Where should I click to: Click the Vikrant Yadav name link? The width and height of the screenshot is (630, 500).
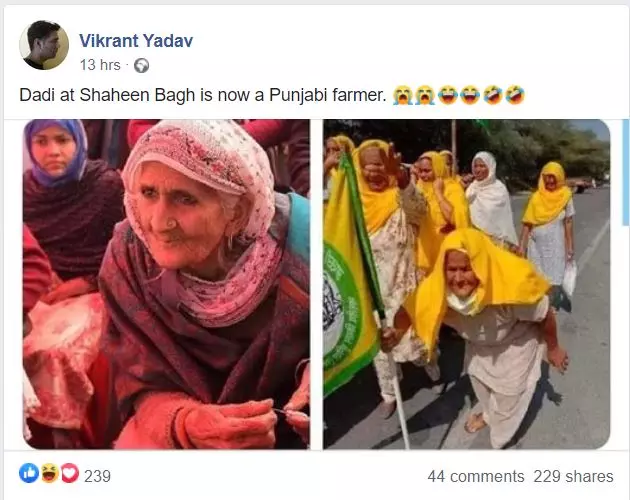[136, 41]
